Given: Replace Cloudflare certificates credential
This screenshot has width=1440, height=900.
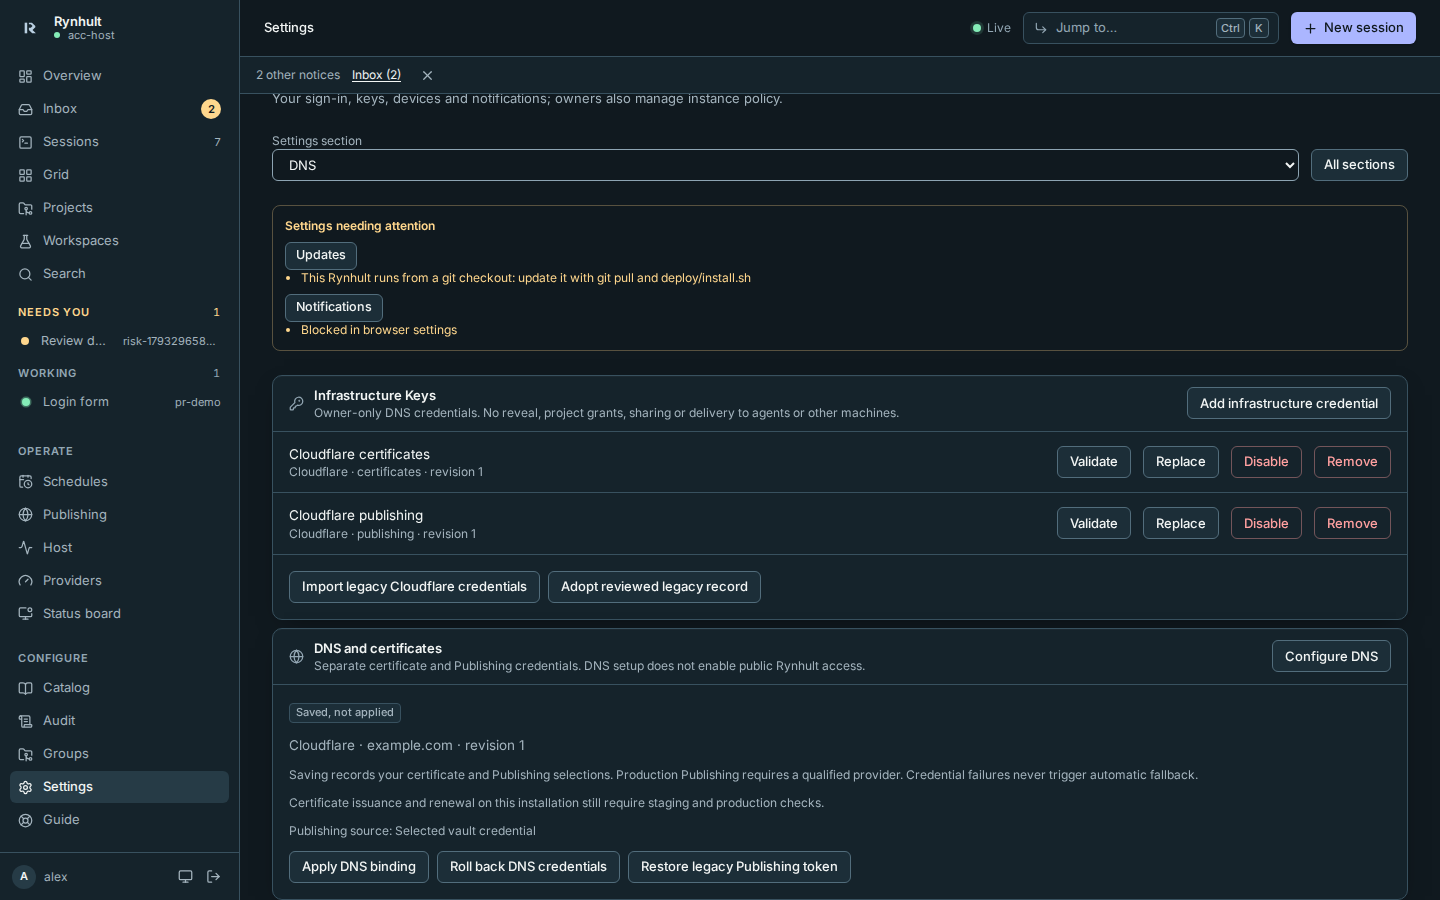Looking at the screenshot, I should coord(1181,462).
